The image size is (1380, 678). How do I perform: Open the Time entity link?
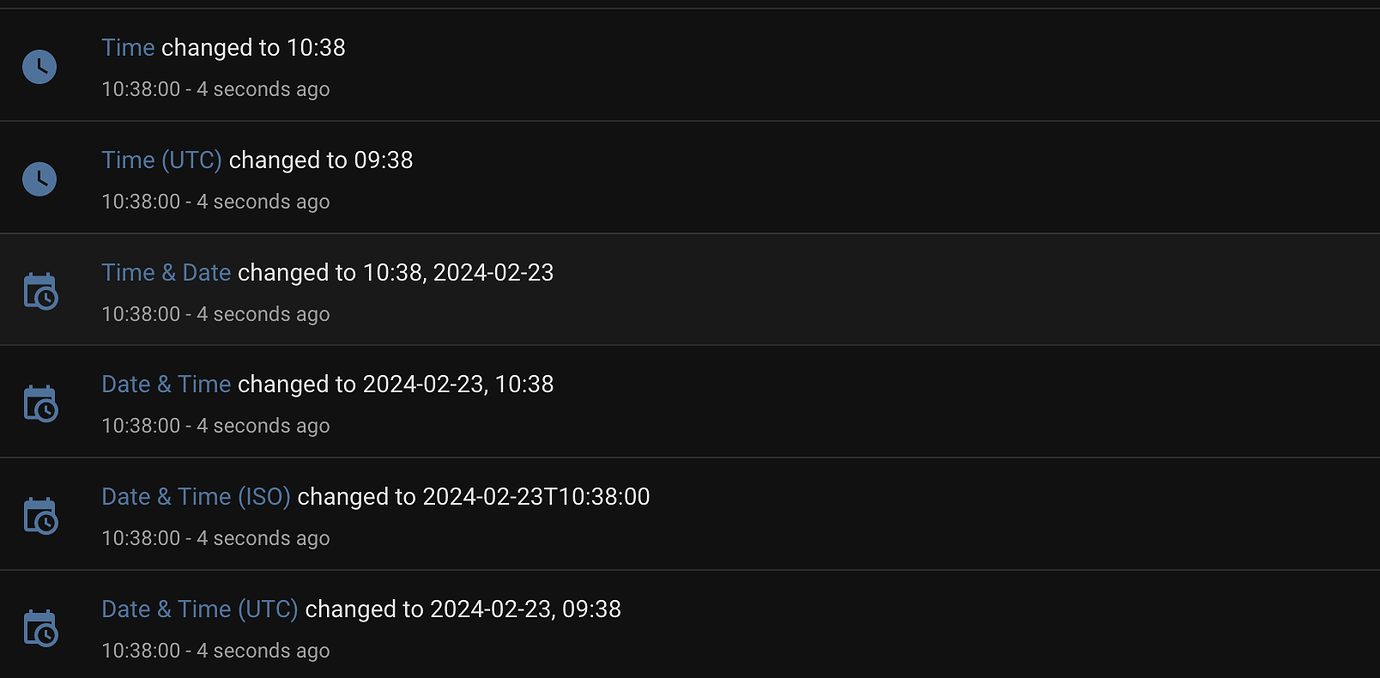tap(127, 47)
